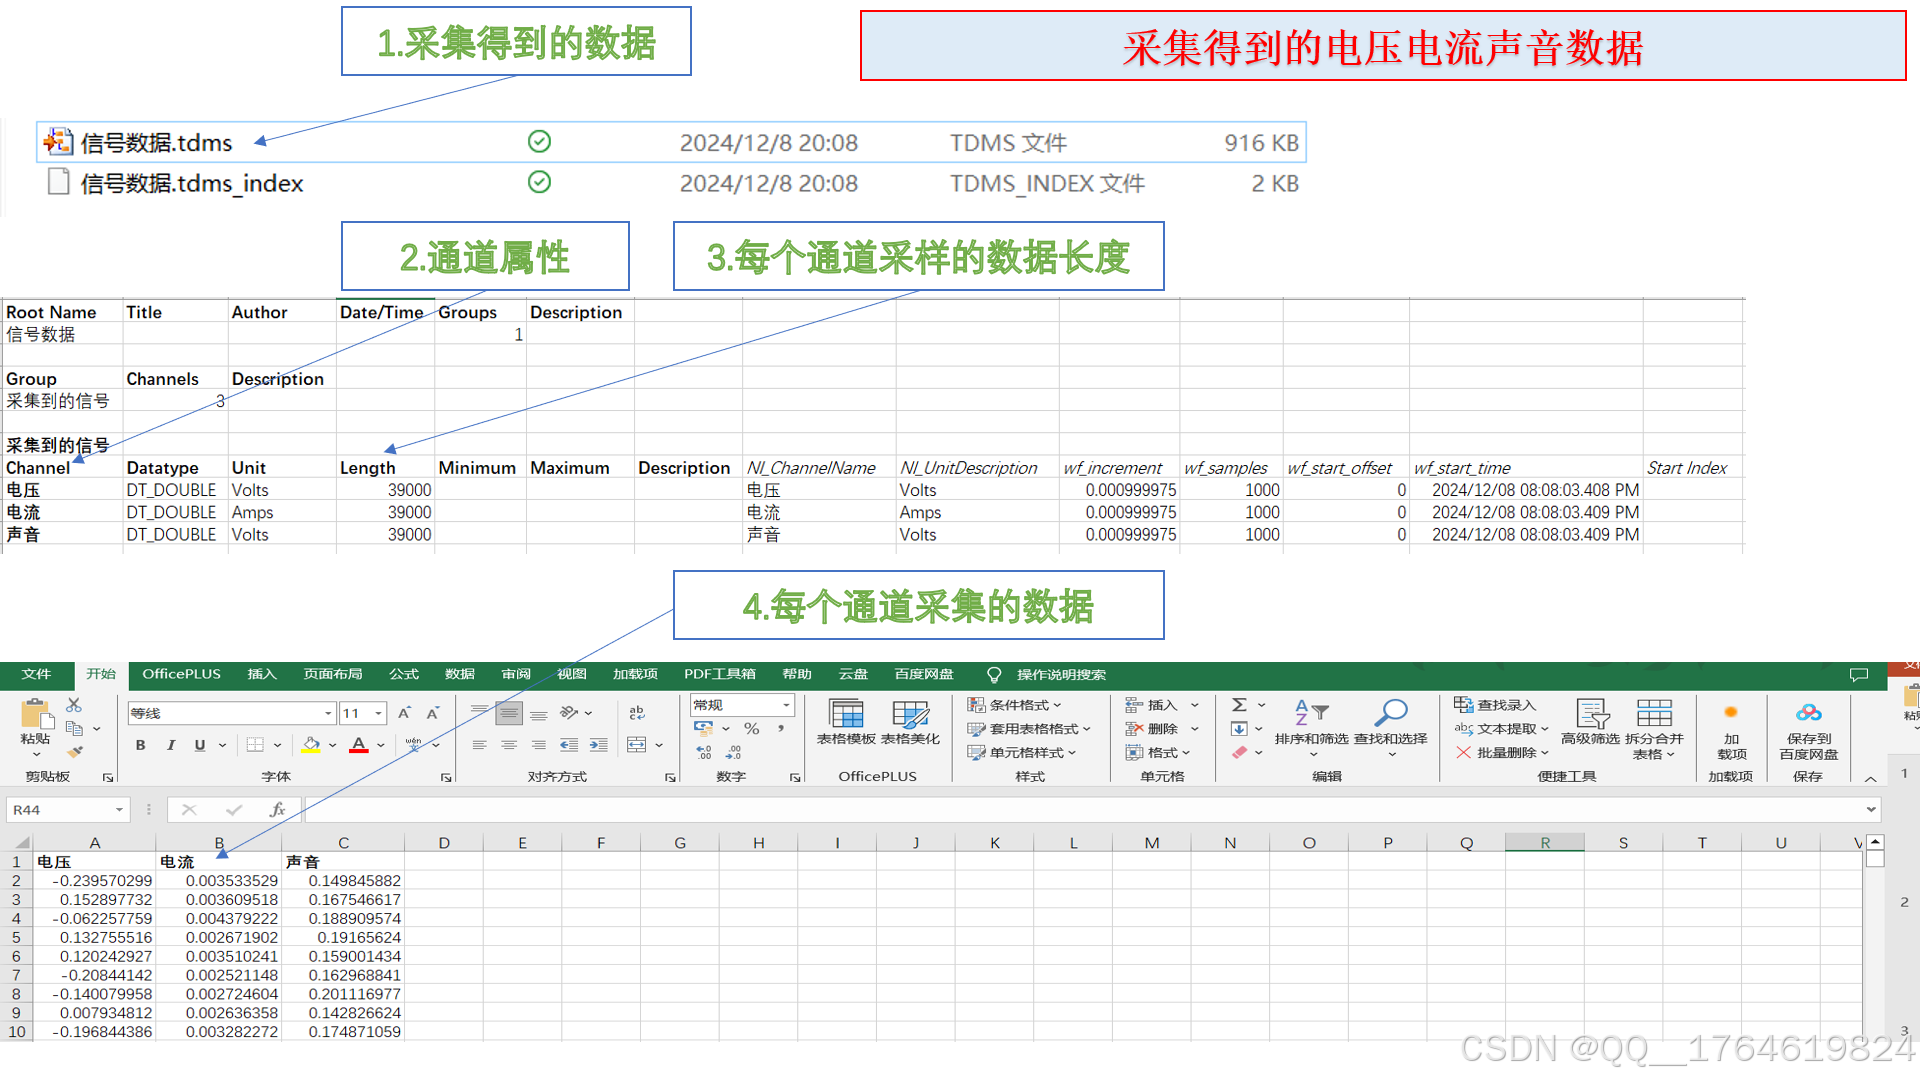
Task: Click the percent style icon
Action: (752, 729)
